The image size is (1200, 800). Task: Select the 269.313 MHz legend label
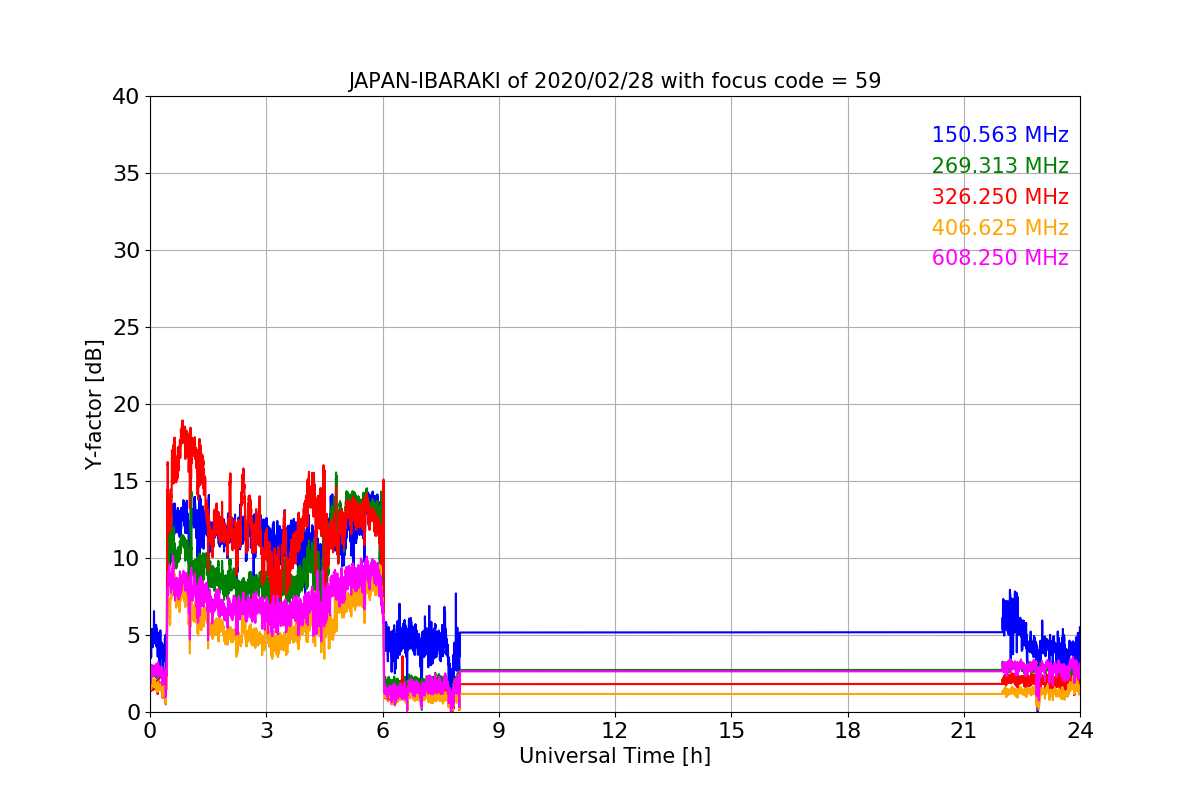pos(1000,166)
